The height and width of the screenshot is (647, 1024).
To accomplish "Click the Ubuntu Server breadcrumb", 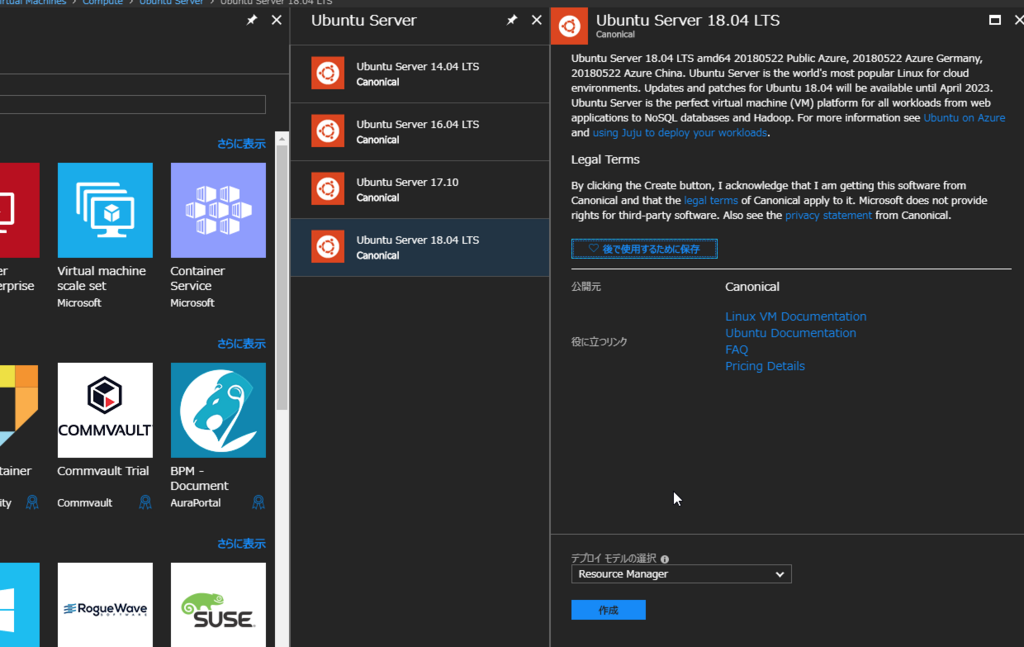I will 171,3.
